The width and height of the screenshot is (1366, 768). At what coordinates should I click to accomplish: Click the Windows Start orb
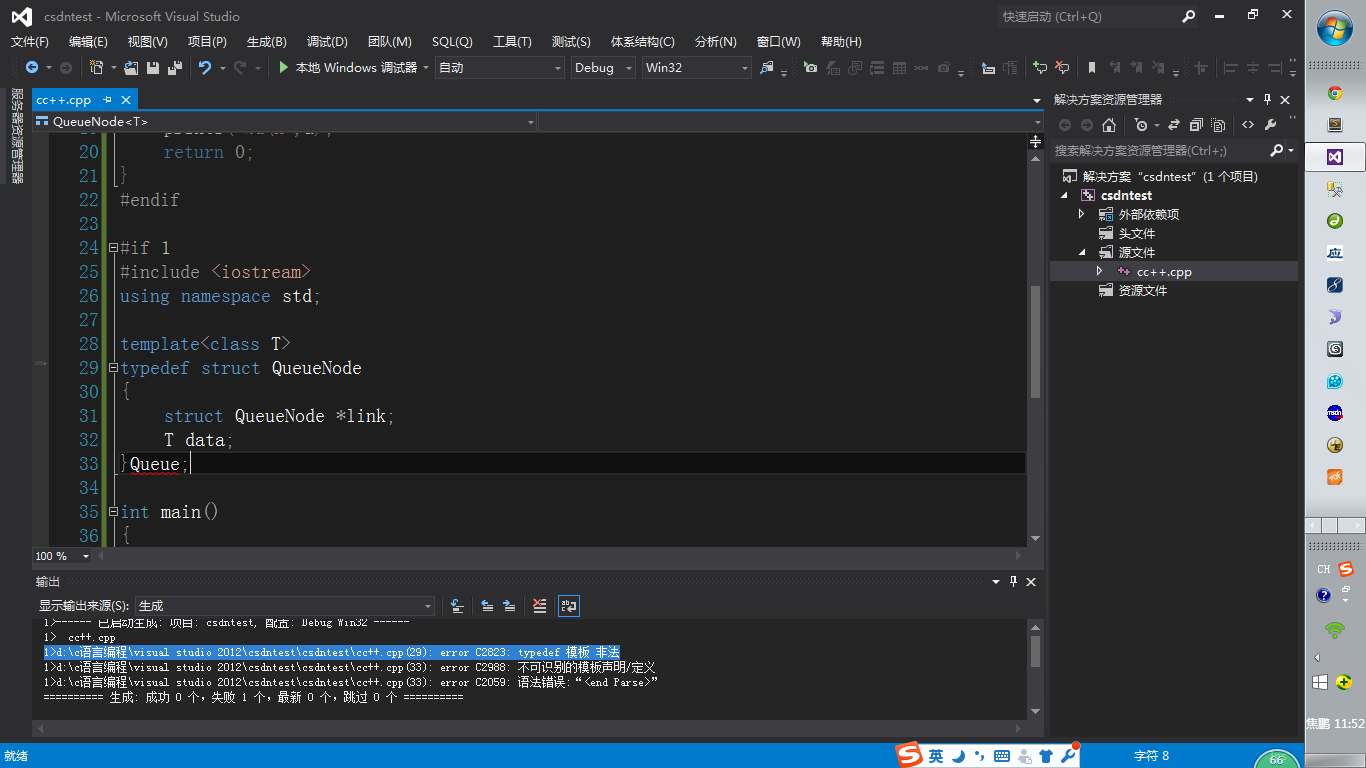tap(1335, 28)
